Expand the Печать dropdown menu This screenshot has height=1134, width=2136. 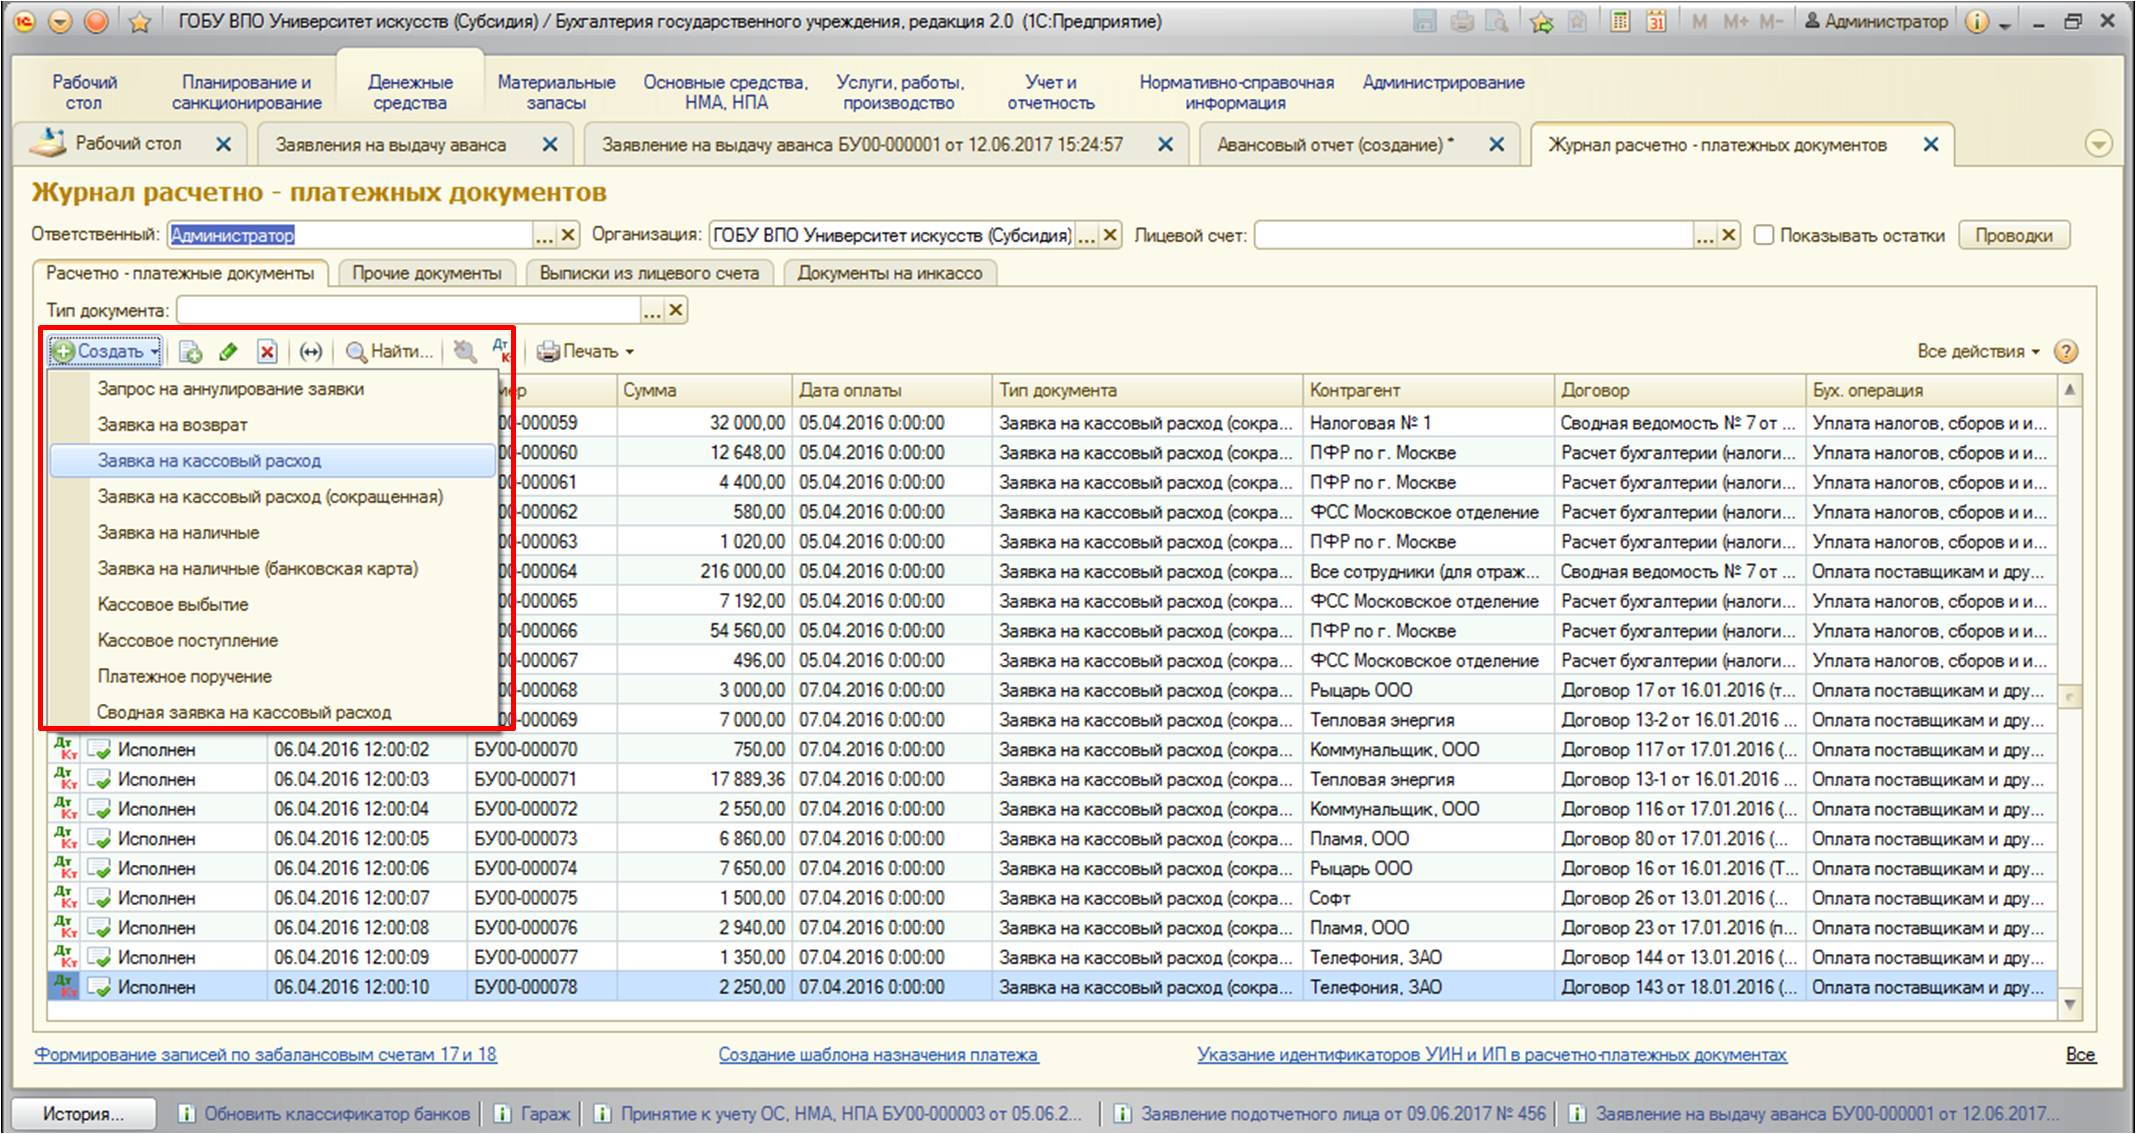coord(586,352)
